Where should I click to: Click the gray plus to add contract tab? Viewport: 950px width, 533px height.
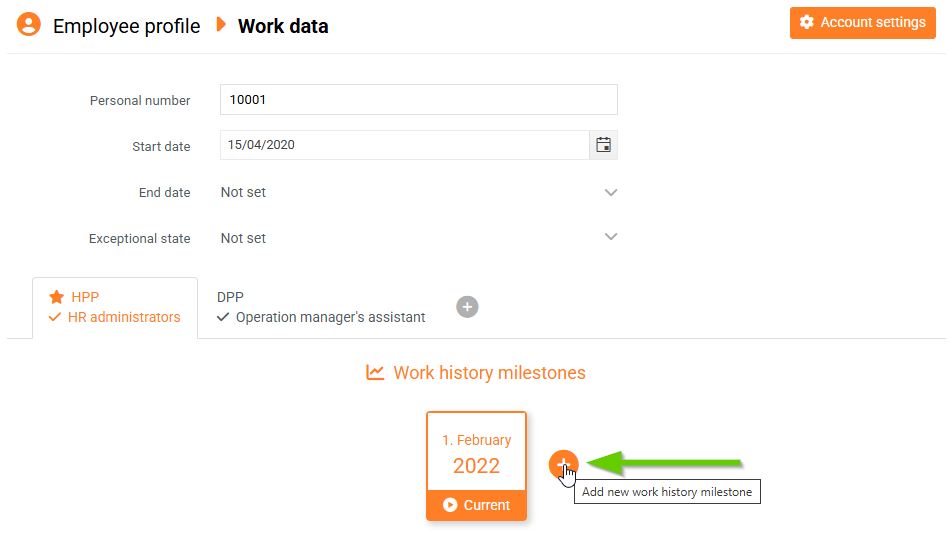pyautogui.click(x=467, y=307)
